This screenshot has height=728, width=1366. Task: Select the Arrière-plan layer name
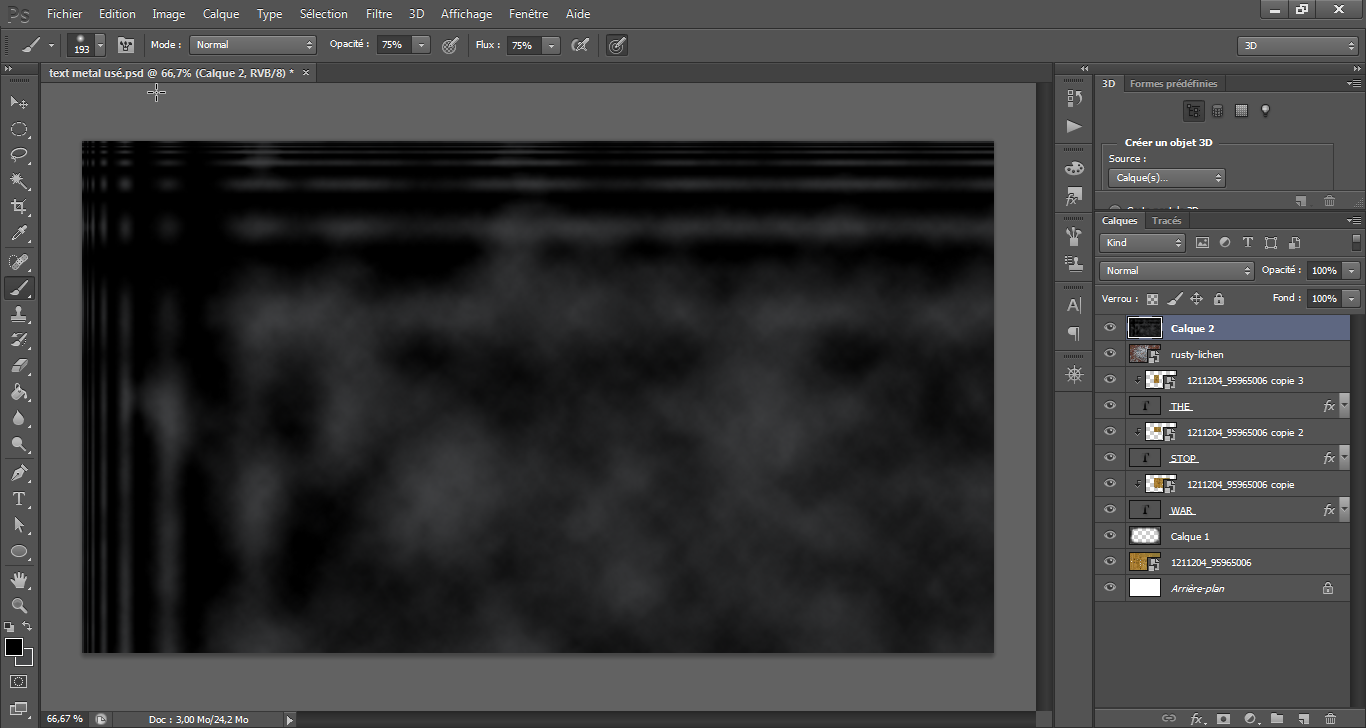(x=1197, y=588)
